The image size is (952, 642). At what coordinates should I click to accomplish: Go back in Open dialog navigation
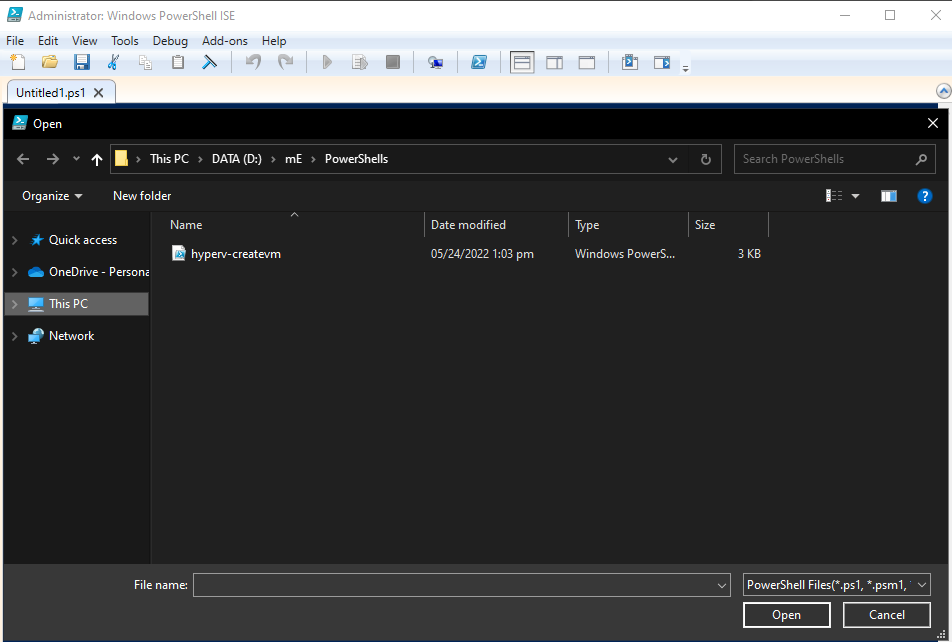[x=23, y=159]
